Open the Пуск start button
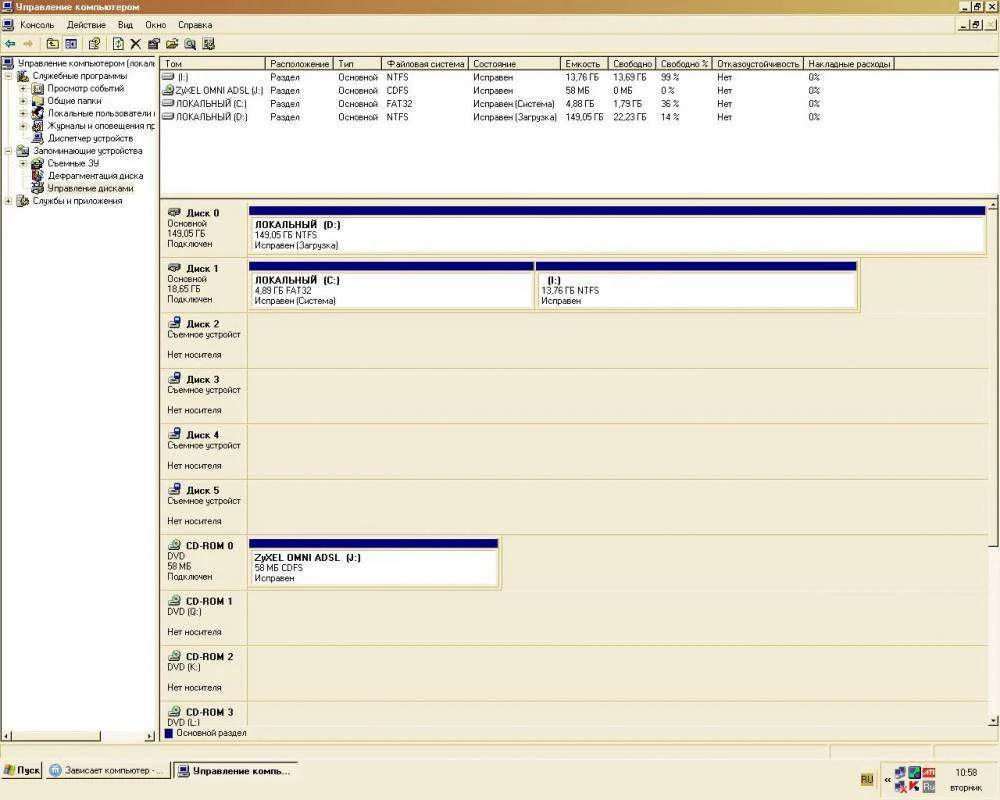Image resolution: width=1000 pixels, height=800 pixels. [22, 770]
